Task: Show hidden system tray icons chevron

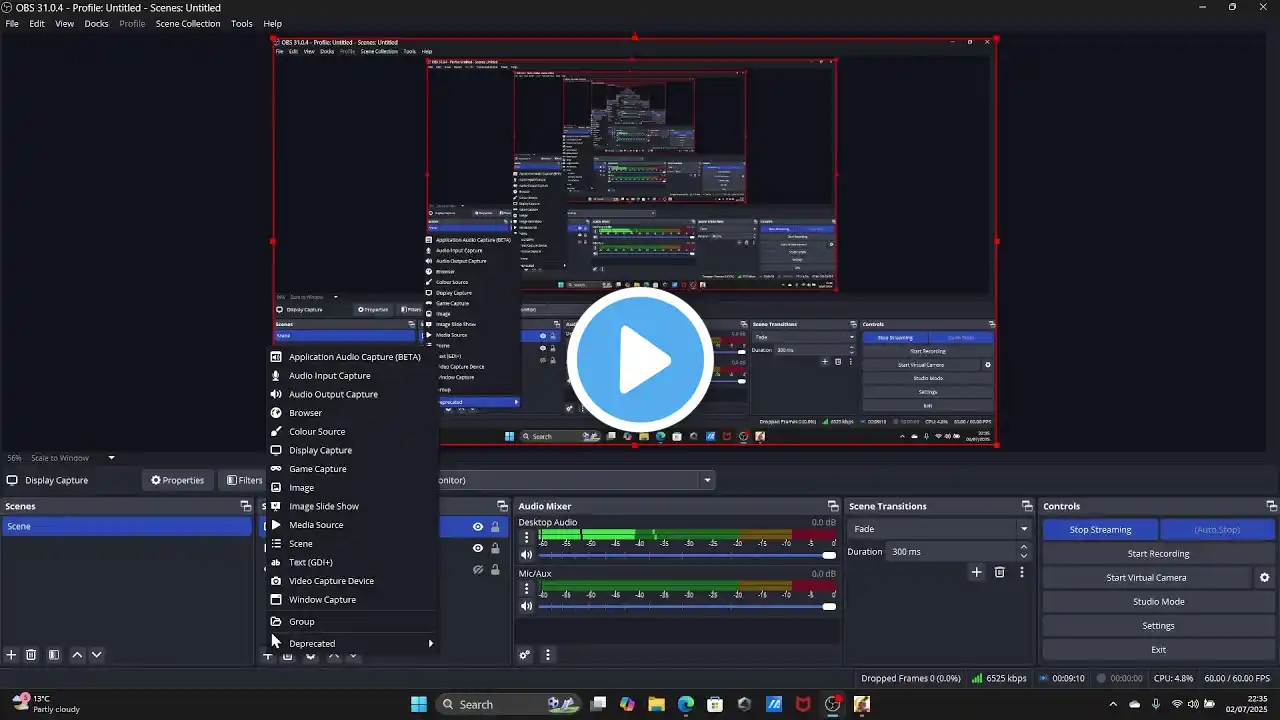Action: [x=1113, y=704]
